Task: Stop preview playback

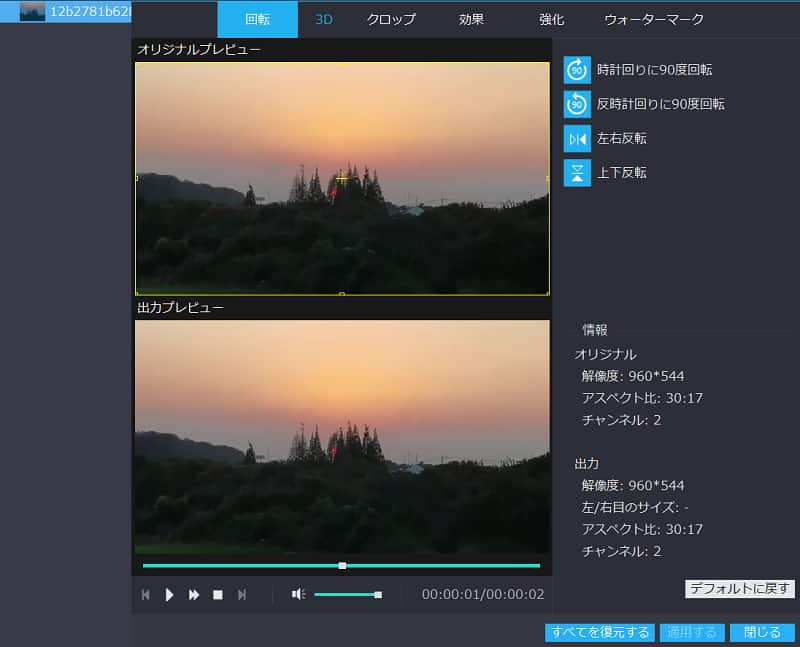Action: [217, 594]
